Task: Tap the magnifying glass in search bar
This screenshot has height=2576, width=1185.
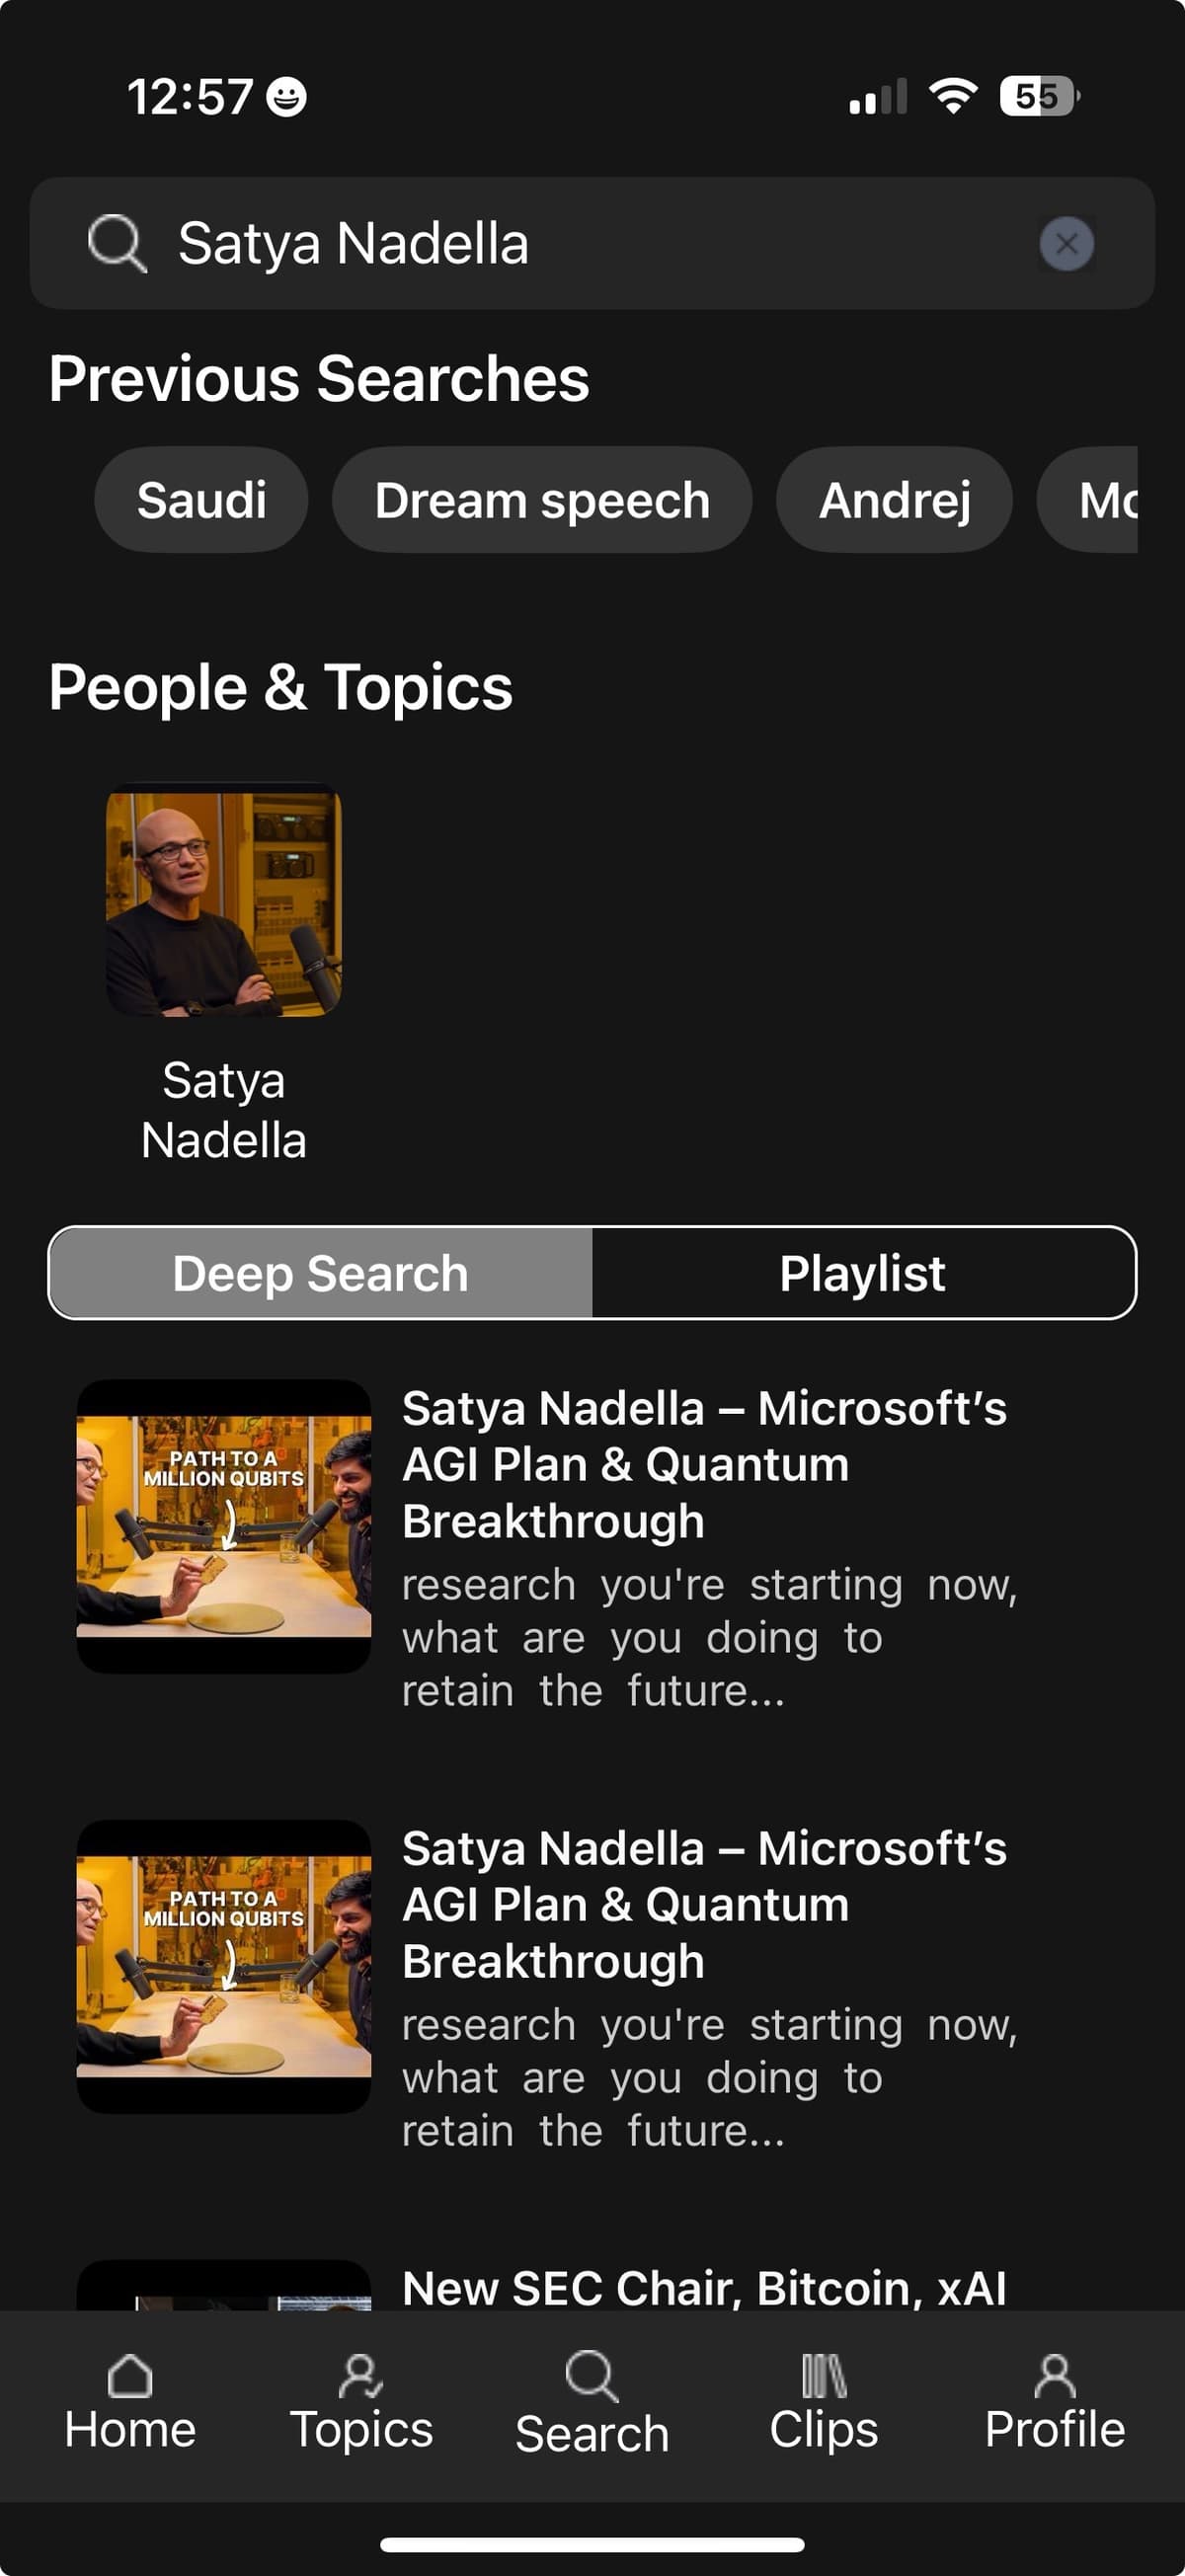Action: (x=117, y=244)
